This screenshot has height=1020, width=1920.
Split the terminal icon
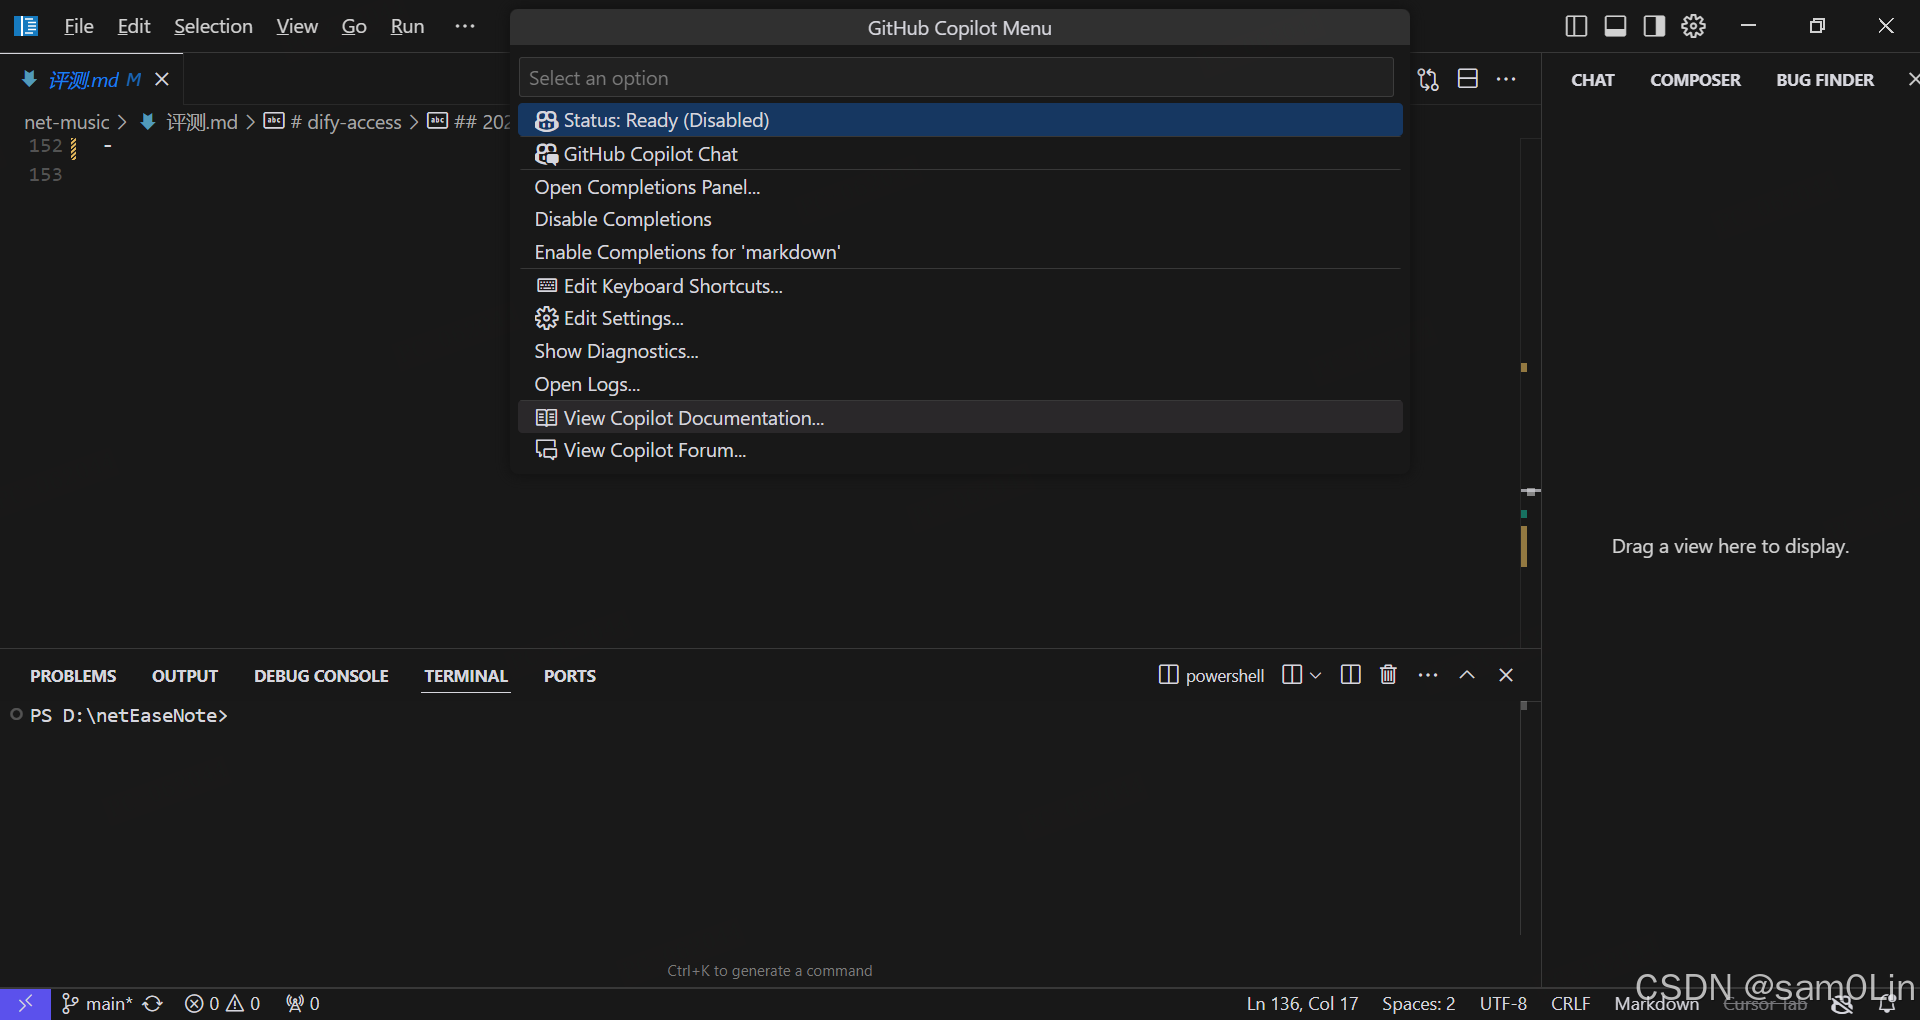(x=1350, y=675)
